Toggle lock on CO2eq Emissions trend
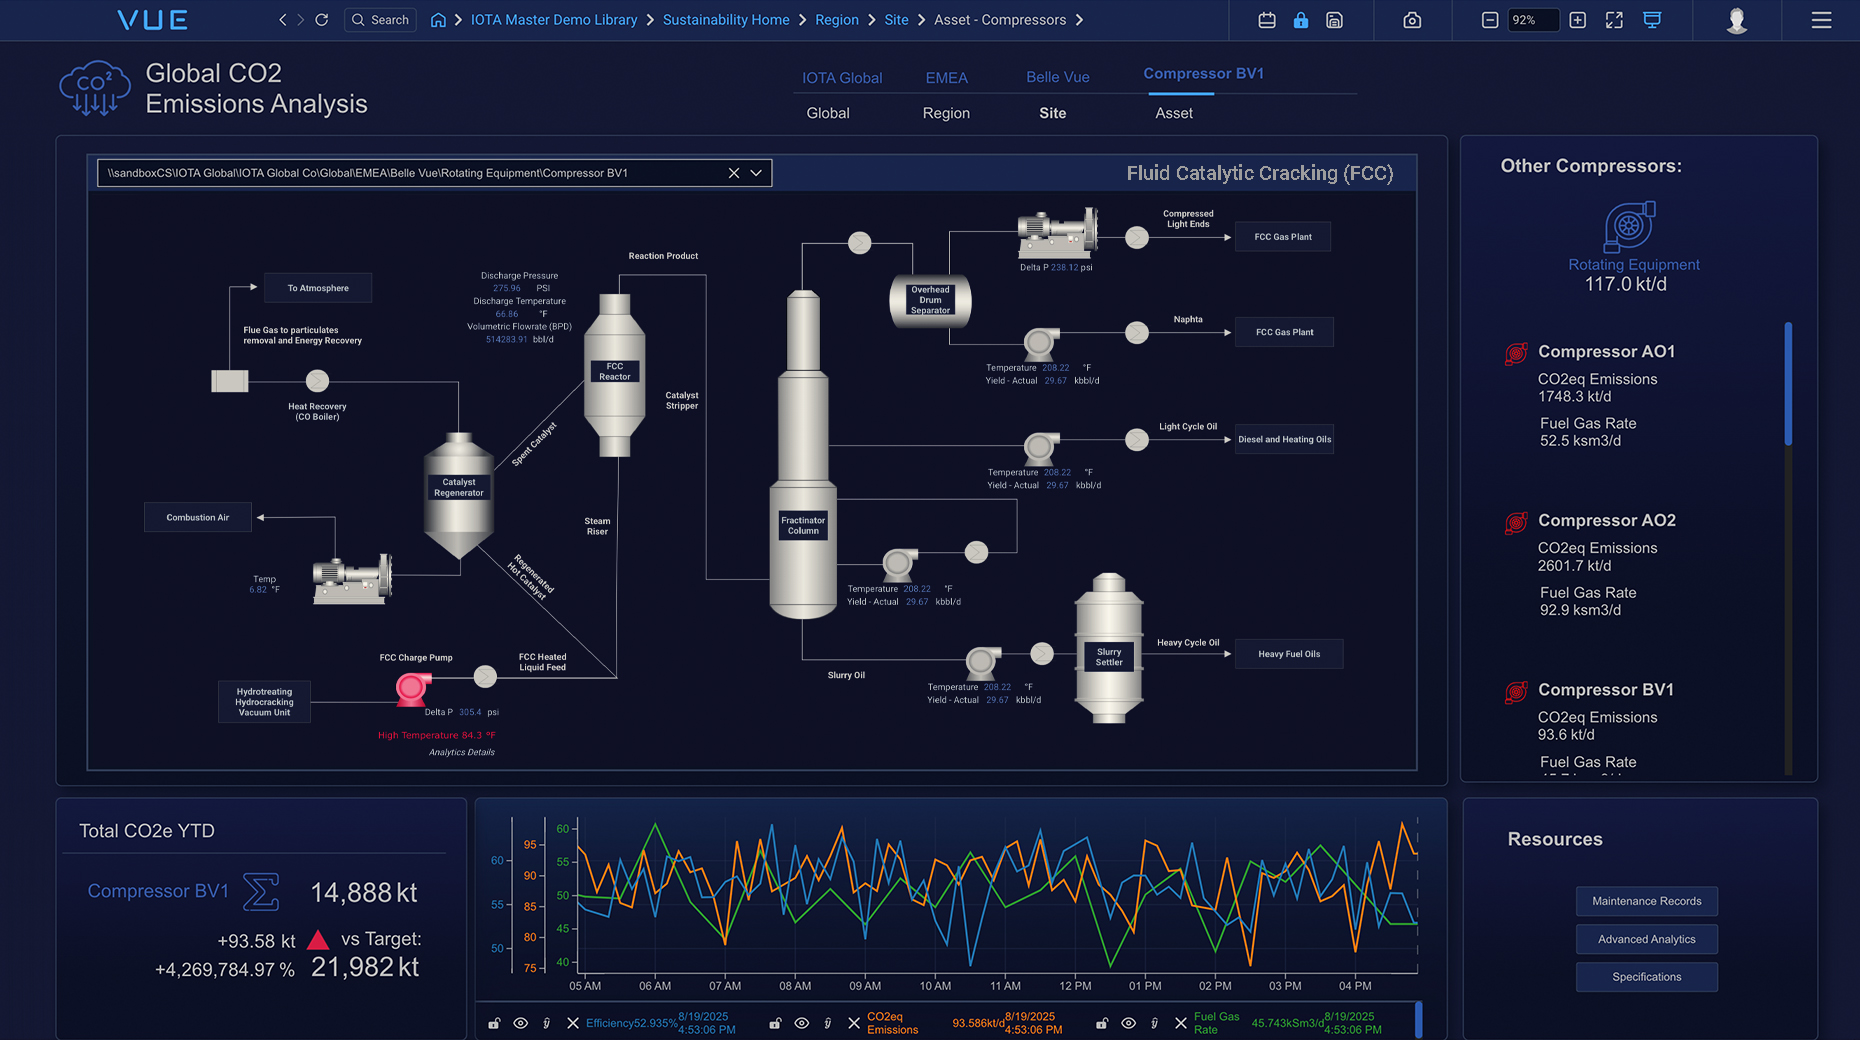This screenshot has height=1040, width=1860. pos(775,1023)
